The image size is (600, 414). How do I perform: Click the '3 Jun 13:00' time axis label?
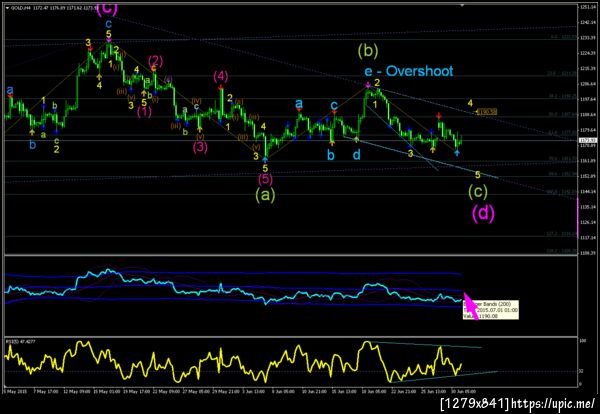254,392
